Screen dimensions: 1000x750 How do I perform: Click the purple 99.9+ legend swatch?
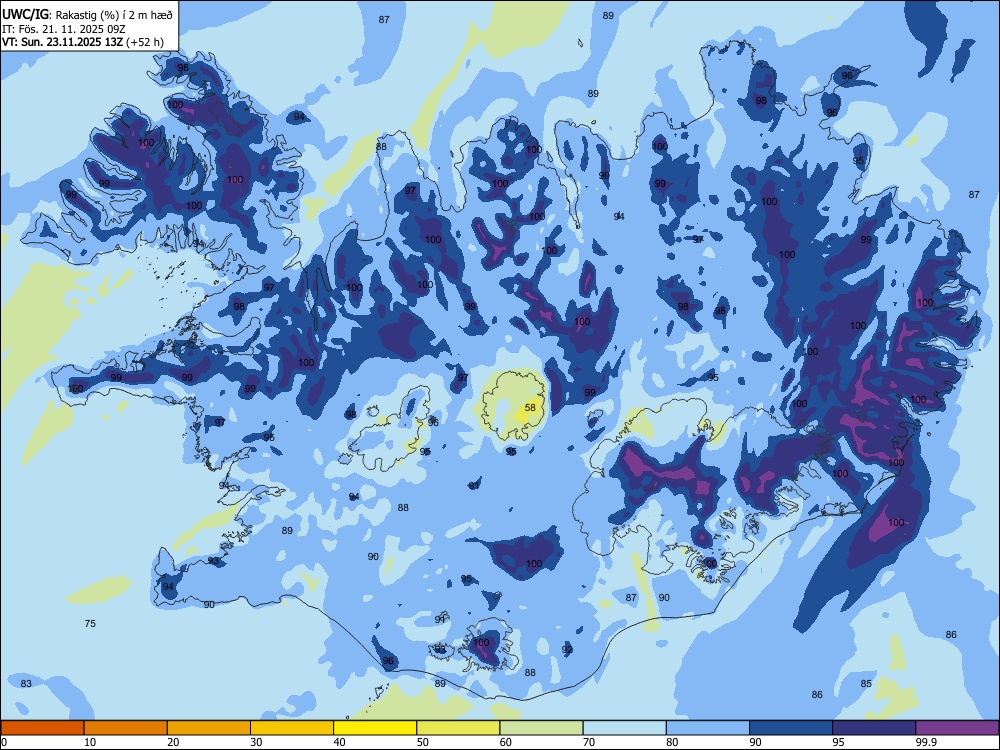click(x=957, y=728)
